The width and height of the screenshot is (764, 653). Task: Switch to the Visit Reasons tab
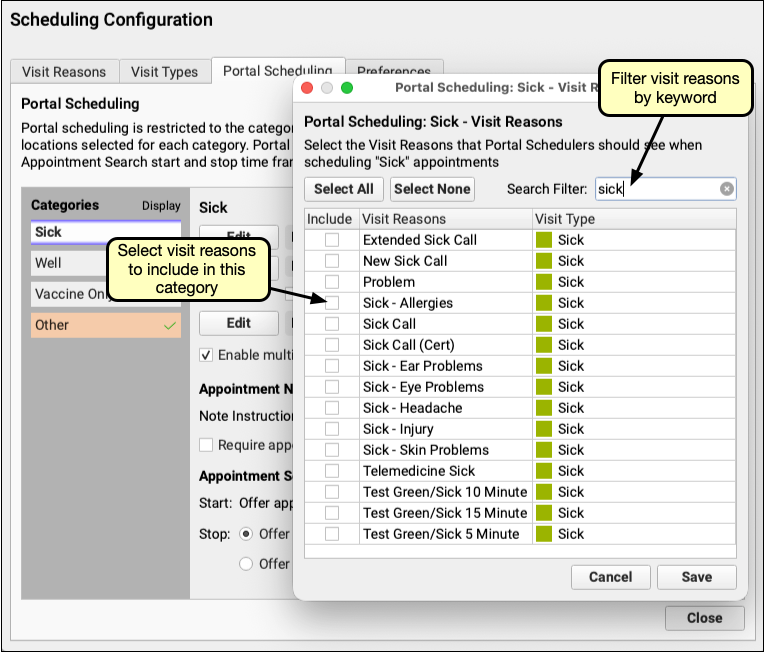pyautogui.click(x=64, y=72)
